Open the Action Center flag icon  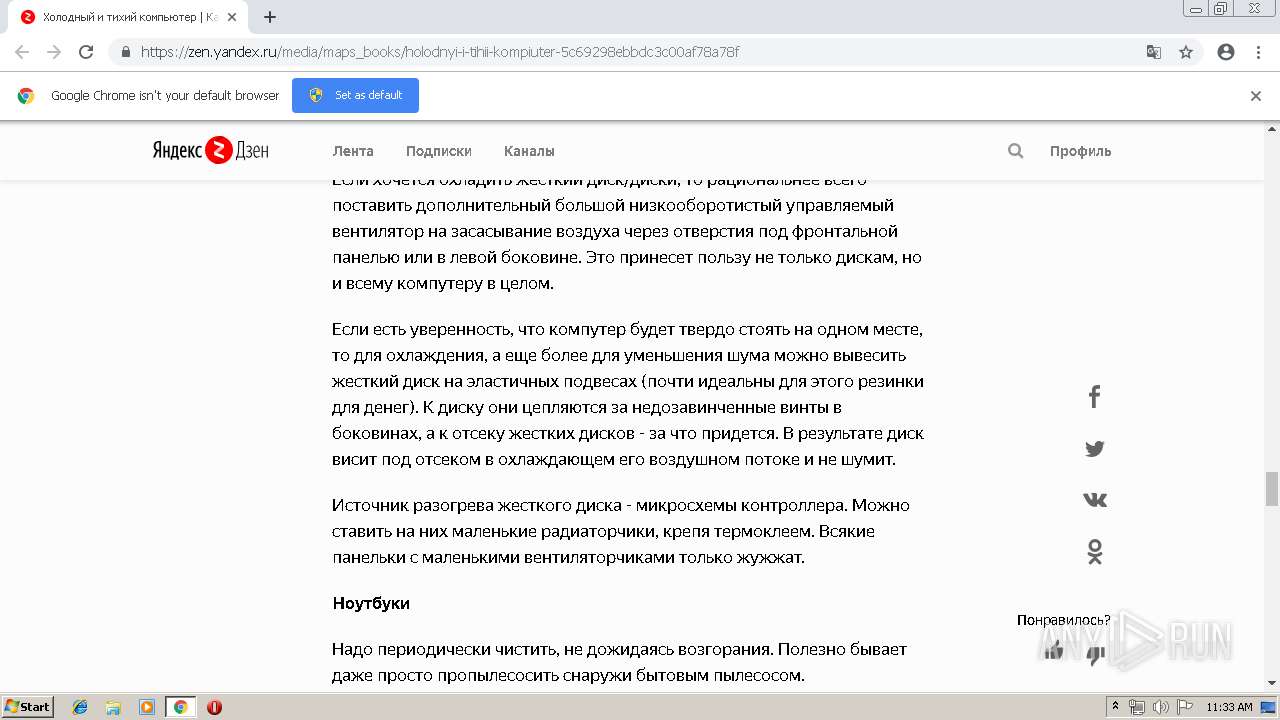pos(1184,707)
